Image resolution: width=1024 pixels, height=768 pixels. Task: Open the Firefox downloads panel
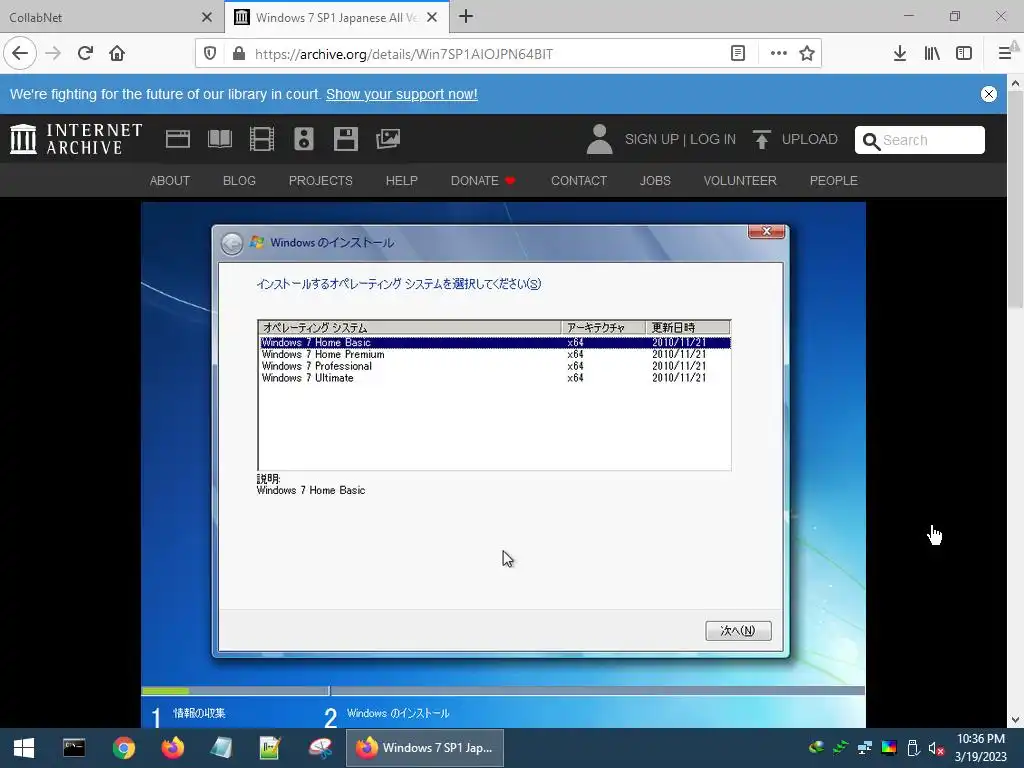pyautogui.click(x=900, y=54)
